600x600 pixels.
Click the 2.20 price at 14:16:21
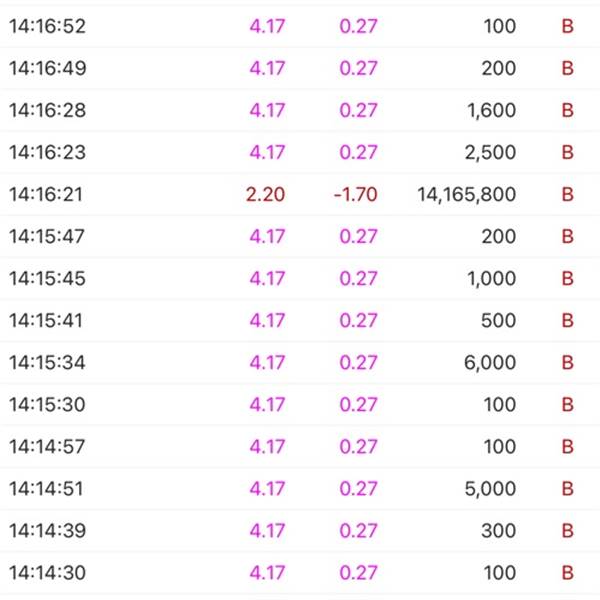266,194
